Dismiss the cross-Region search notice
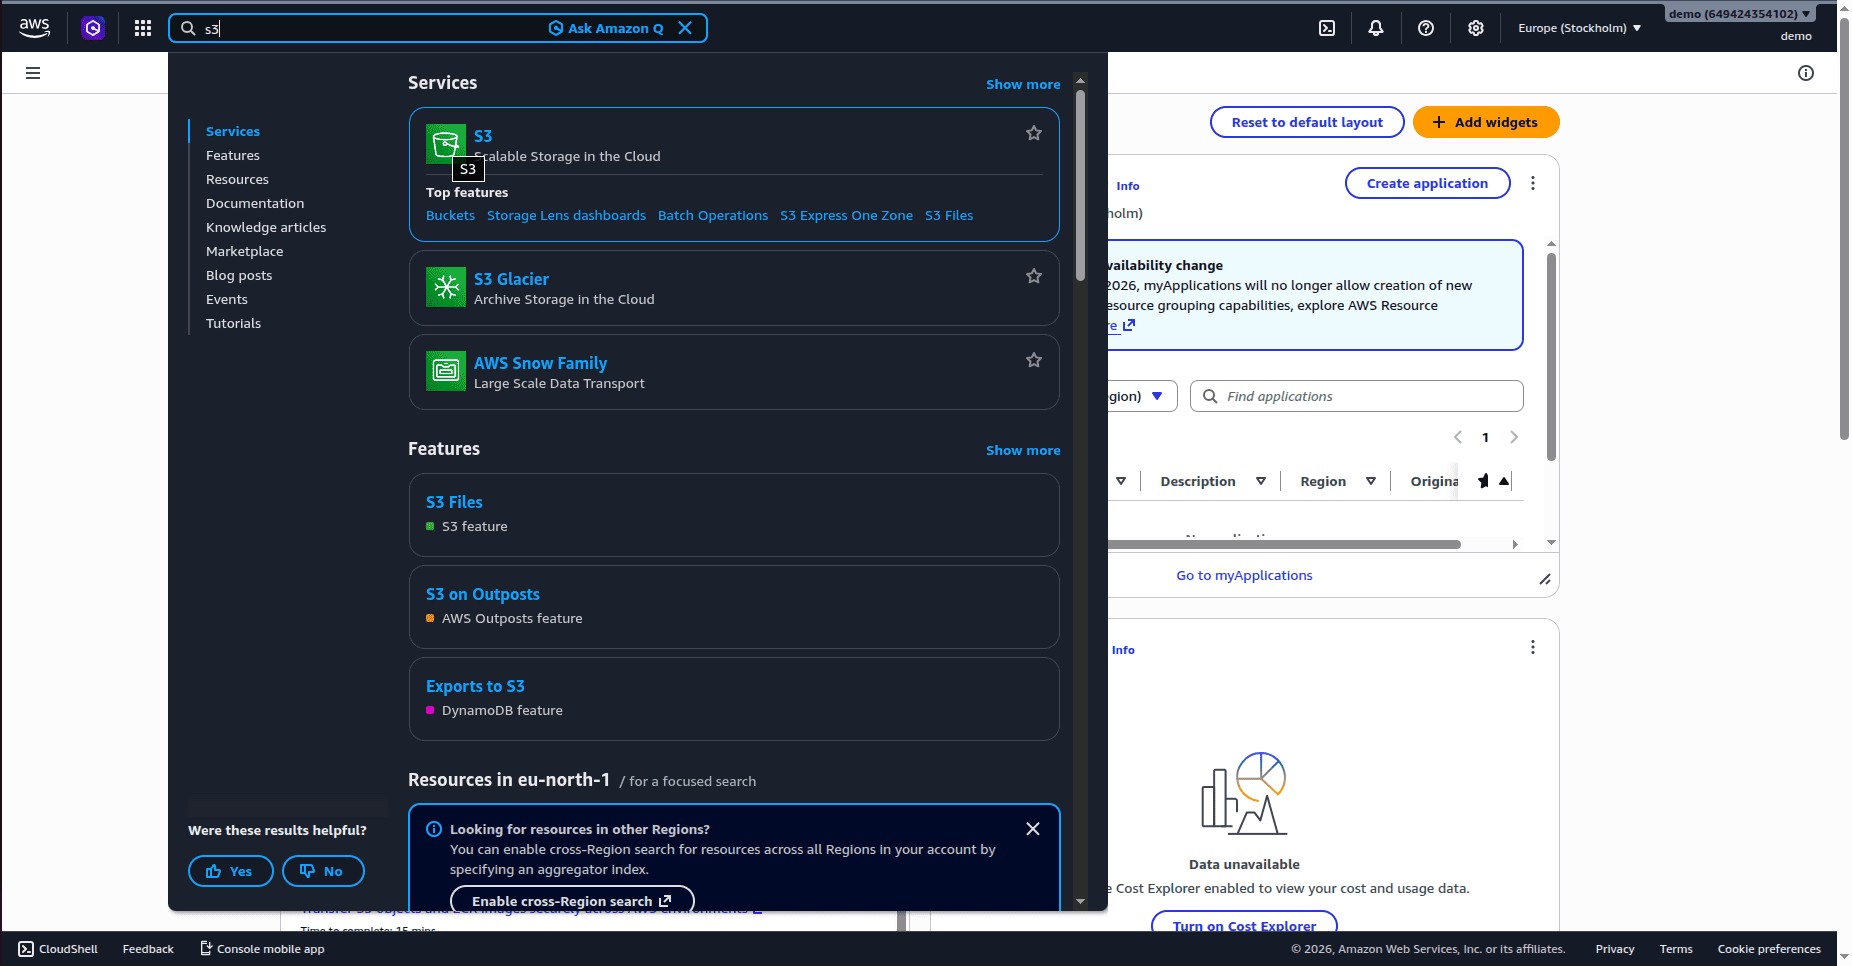 tap(1033, 829)
